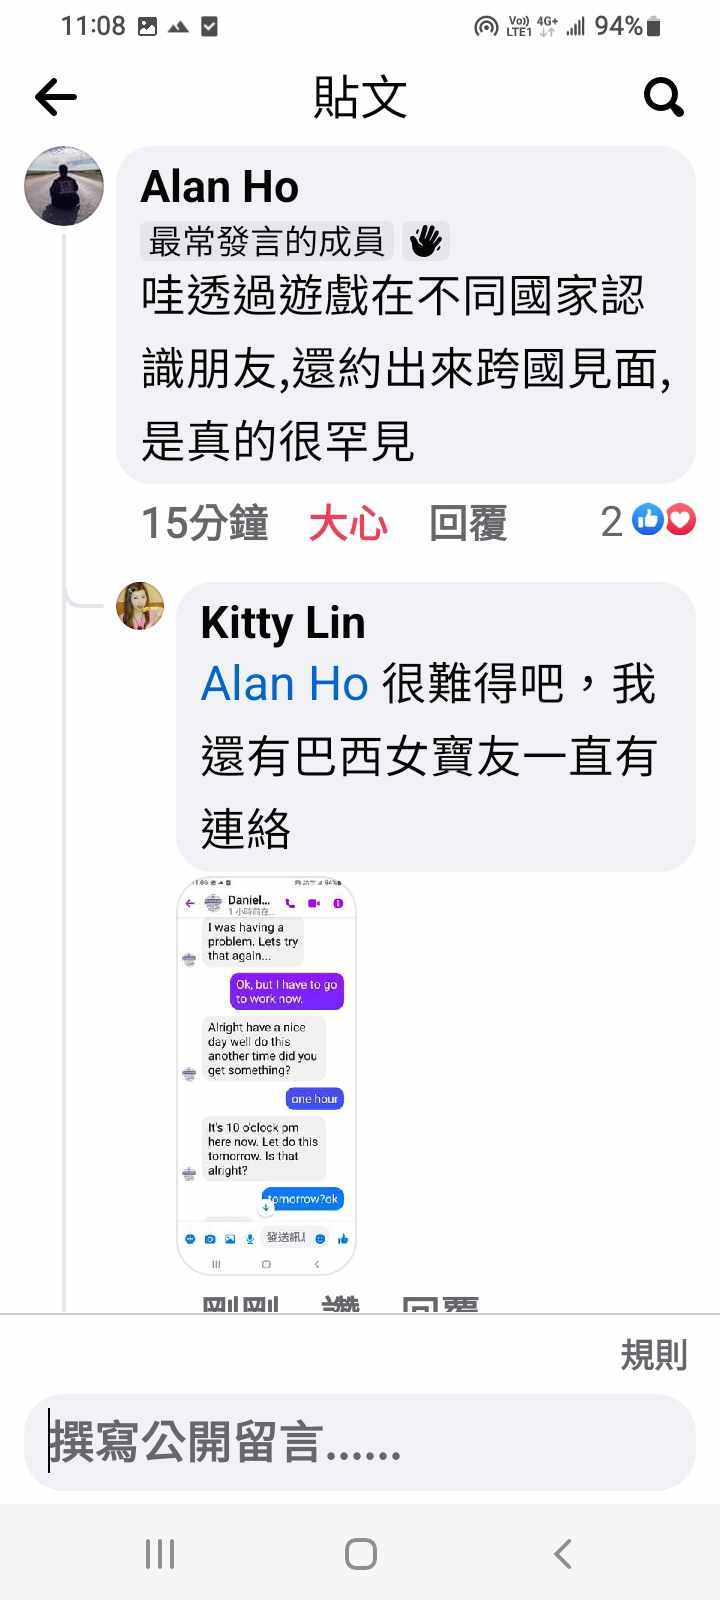
Task: Tap the Android home button
Action: pos(360,1553)
